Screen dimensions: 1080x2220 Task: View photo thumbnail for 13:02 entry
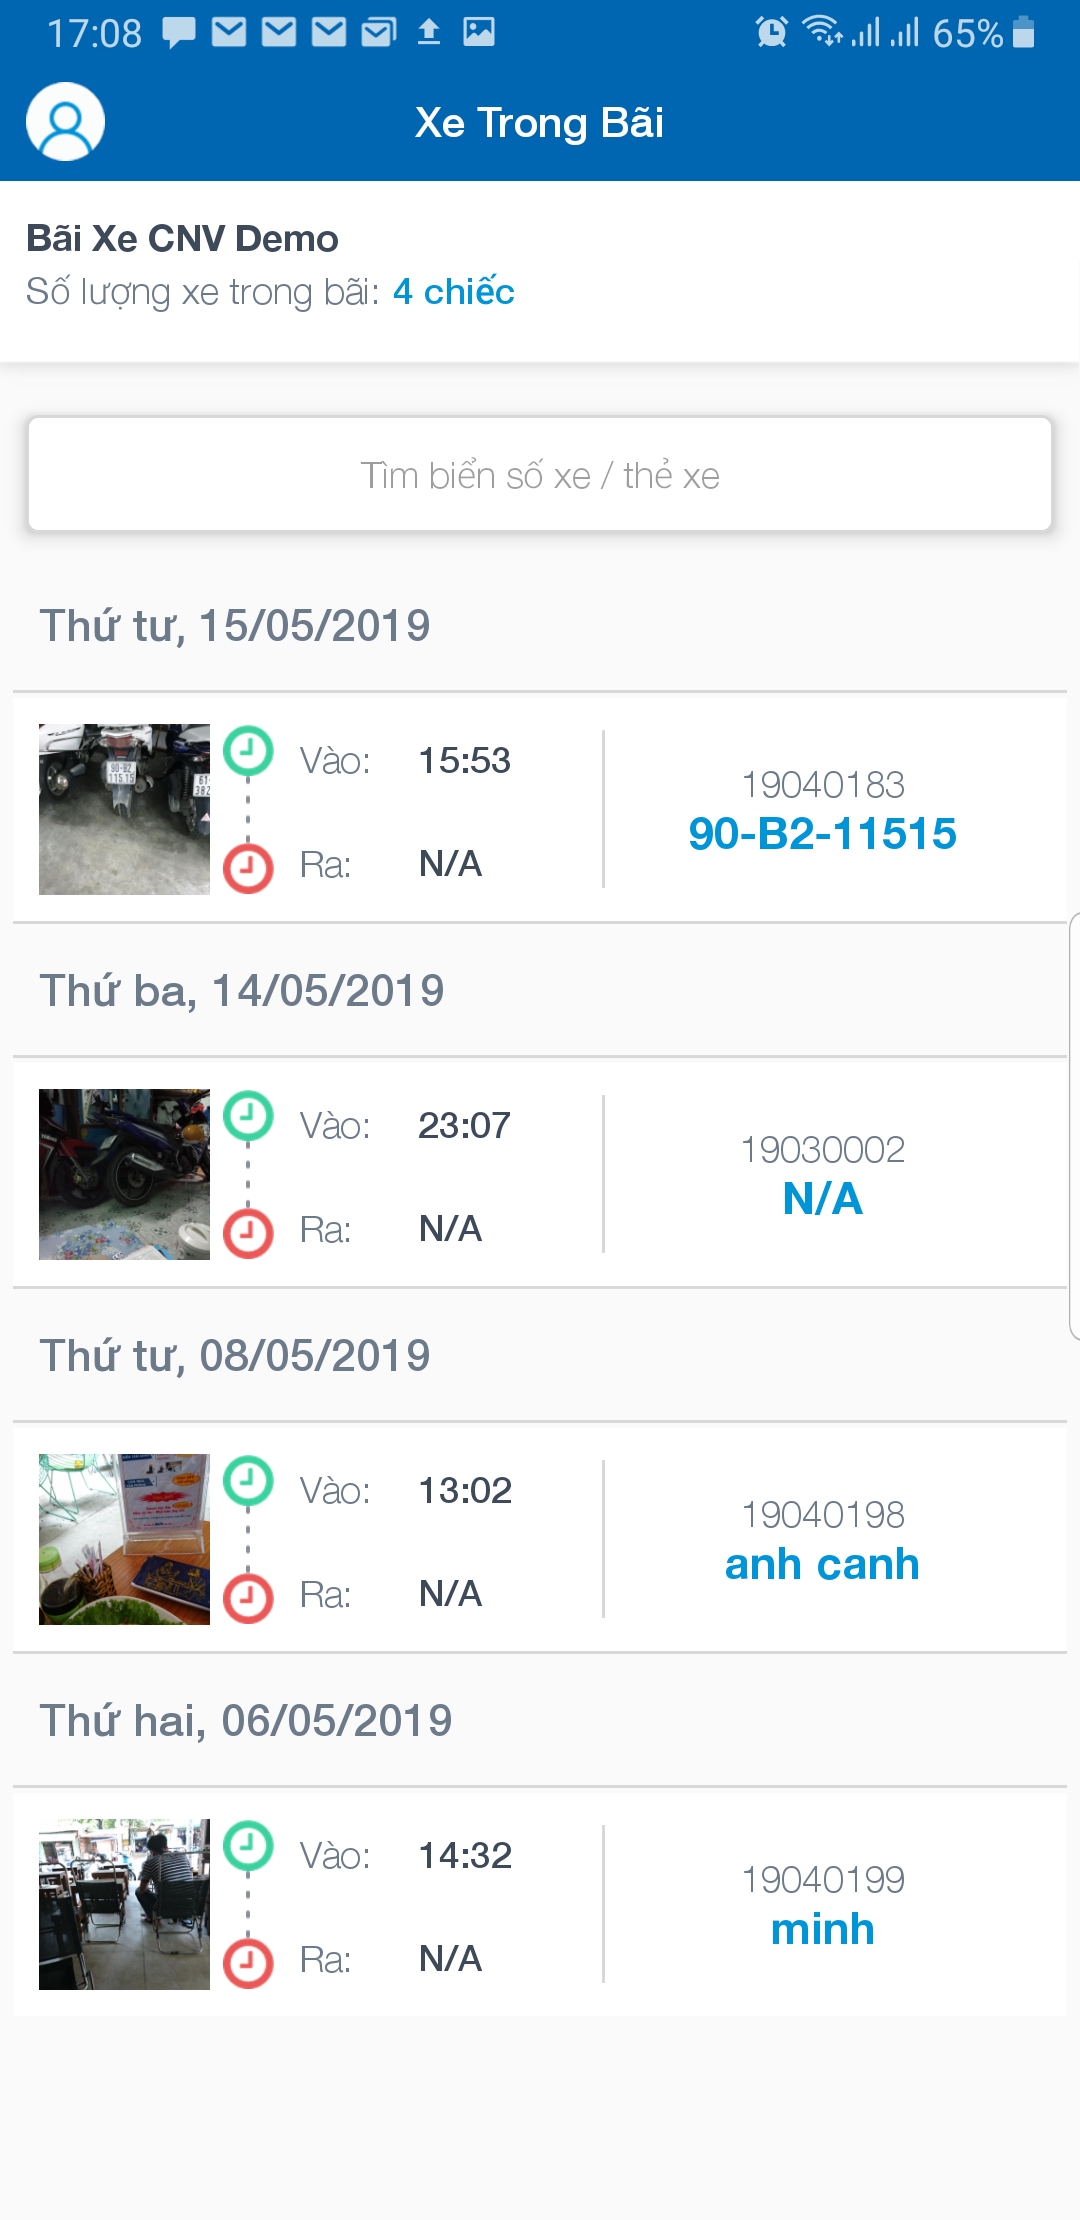click(x=124, y=1539)
